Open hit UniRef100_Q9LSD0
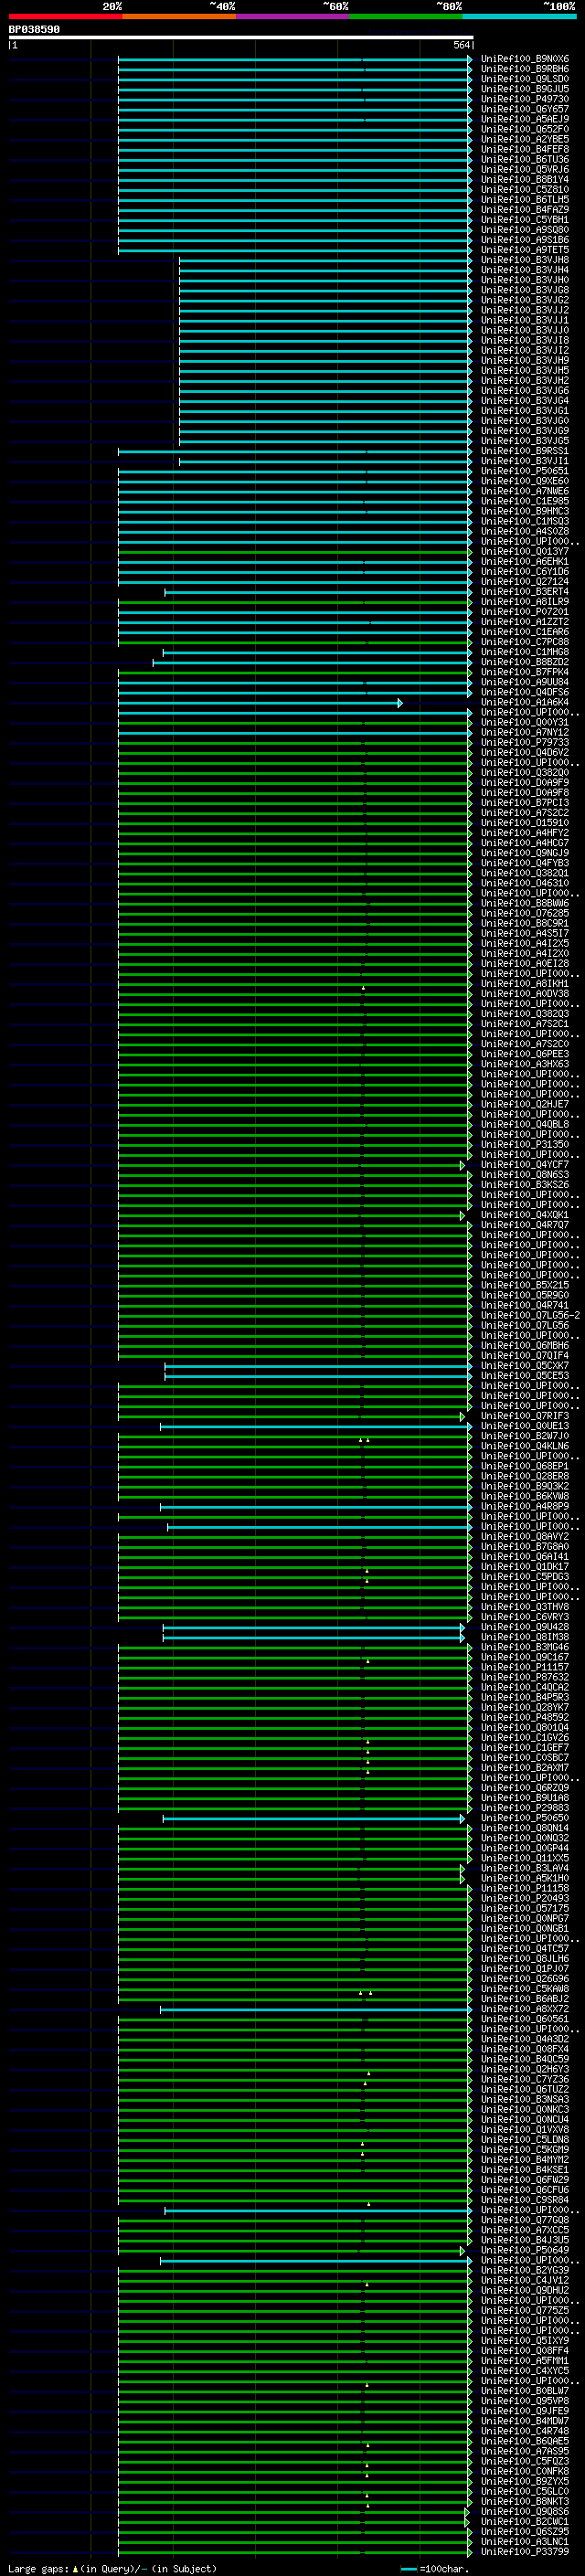The width and height of the screenshot is (585, 2576). [525, 79]
